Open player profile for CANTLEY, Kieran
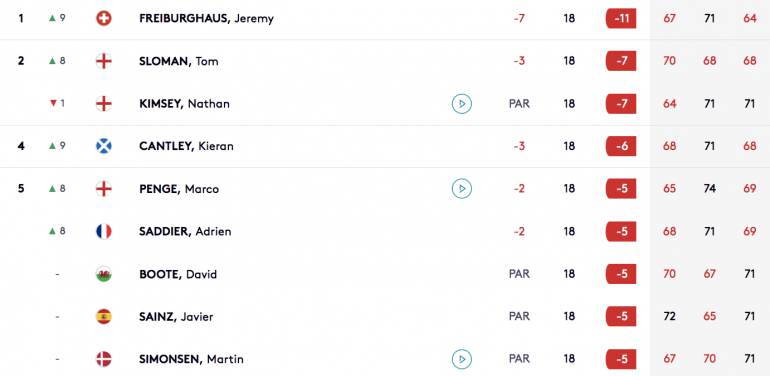 186,146
